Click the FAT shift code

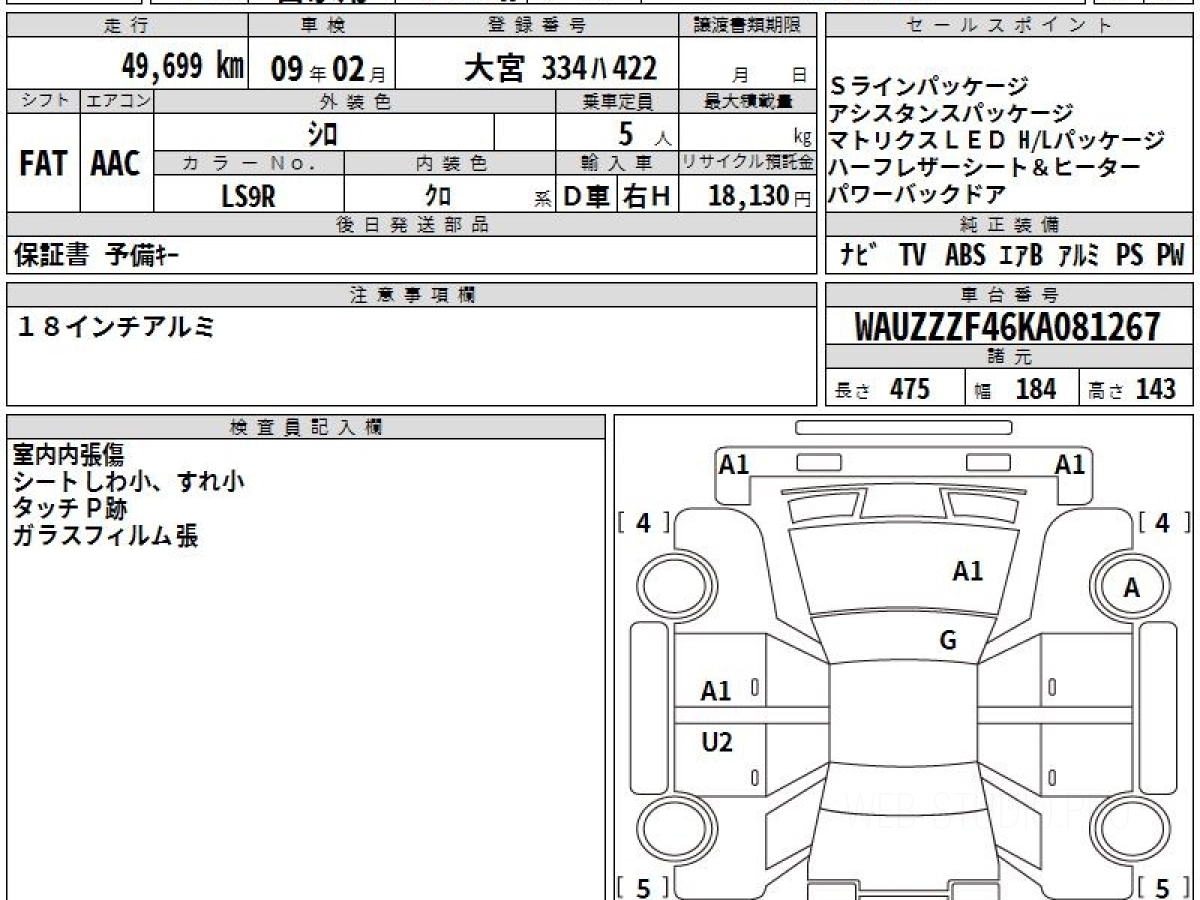coord(43,165)
